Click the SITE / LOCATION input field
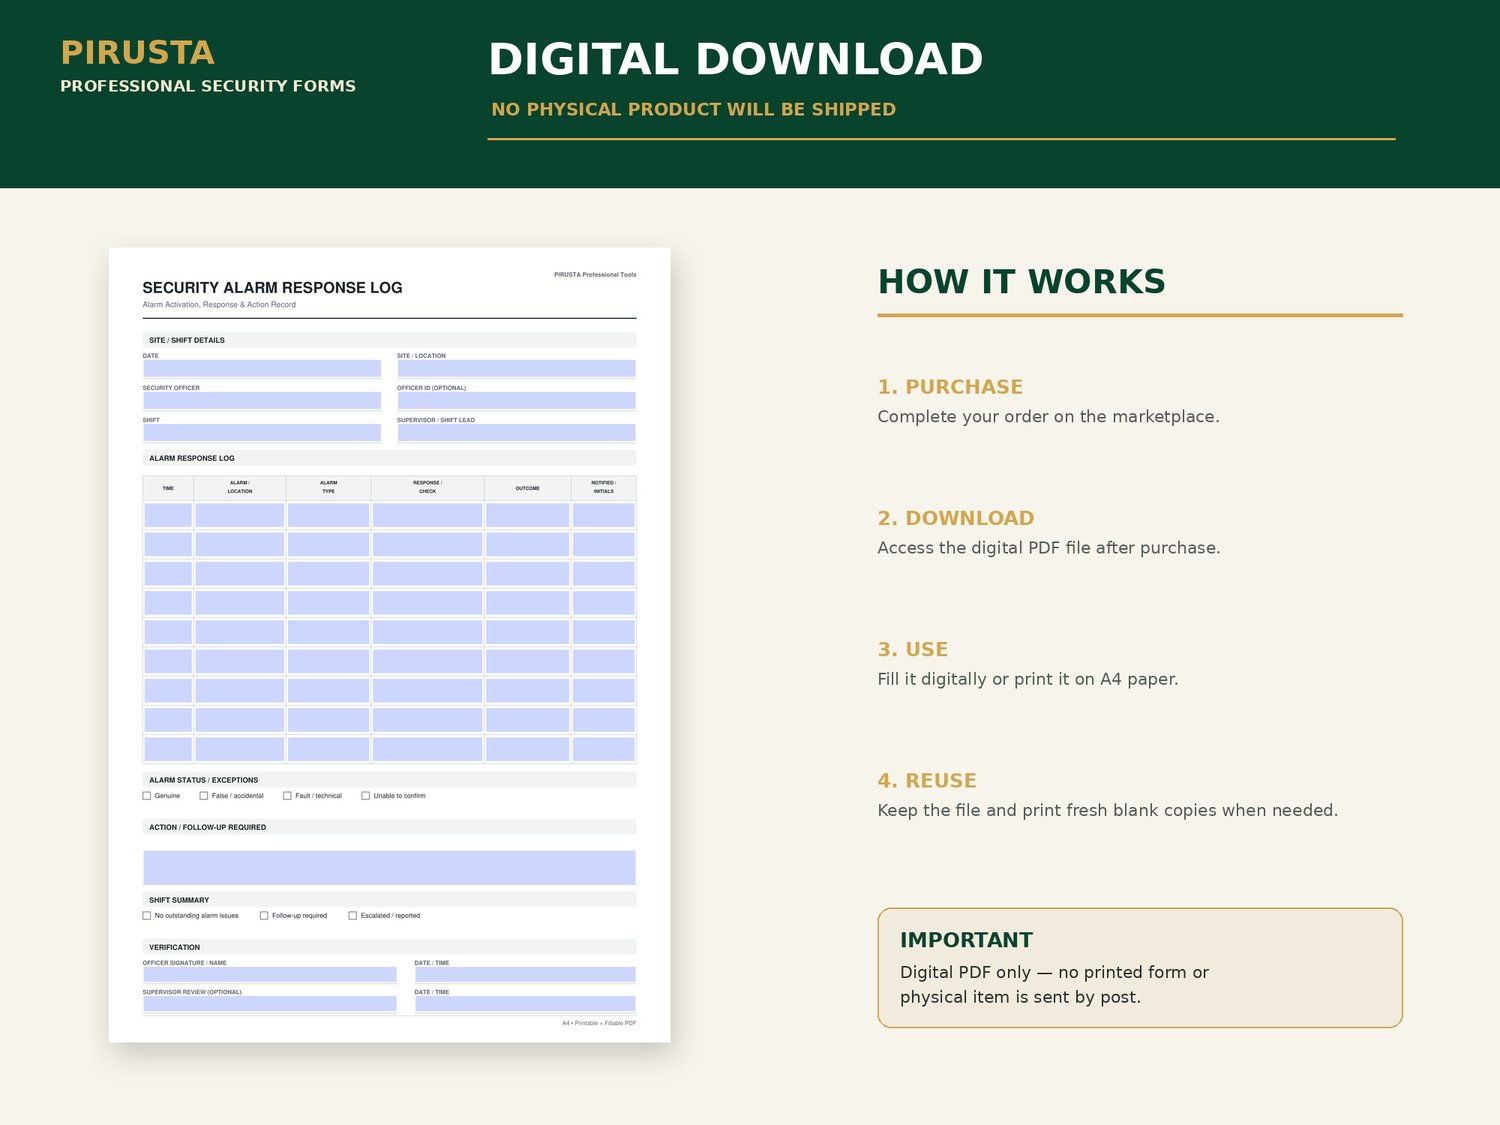 [516, 369]
